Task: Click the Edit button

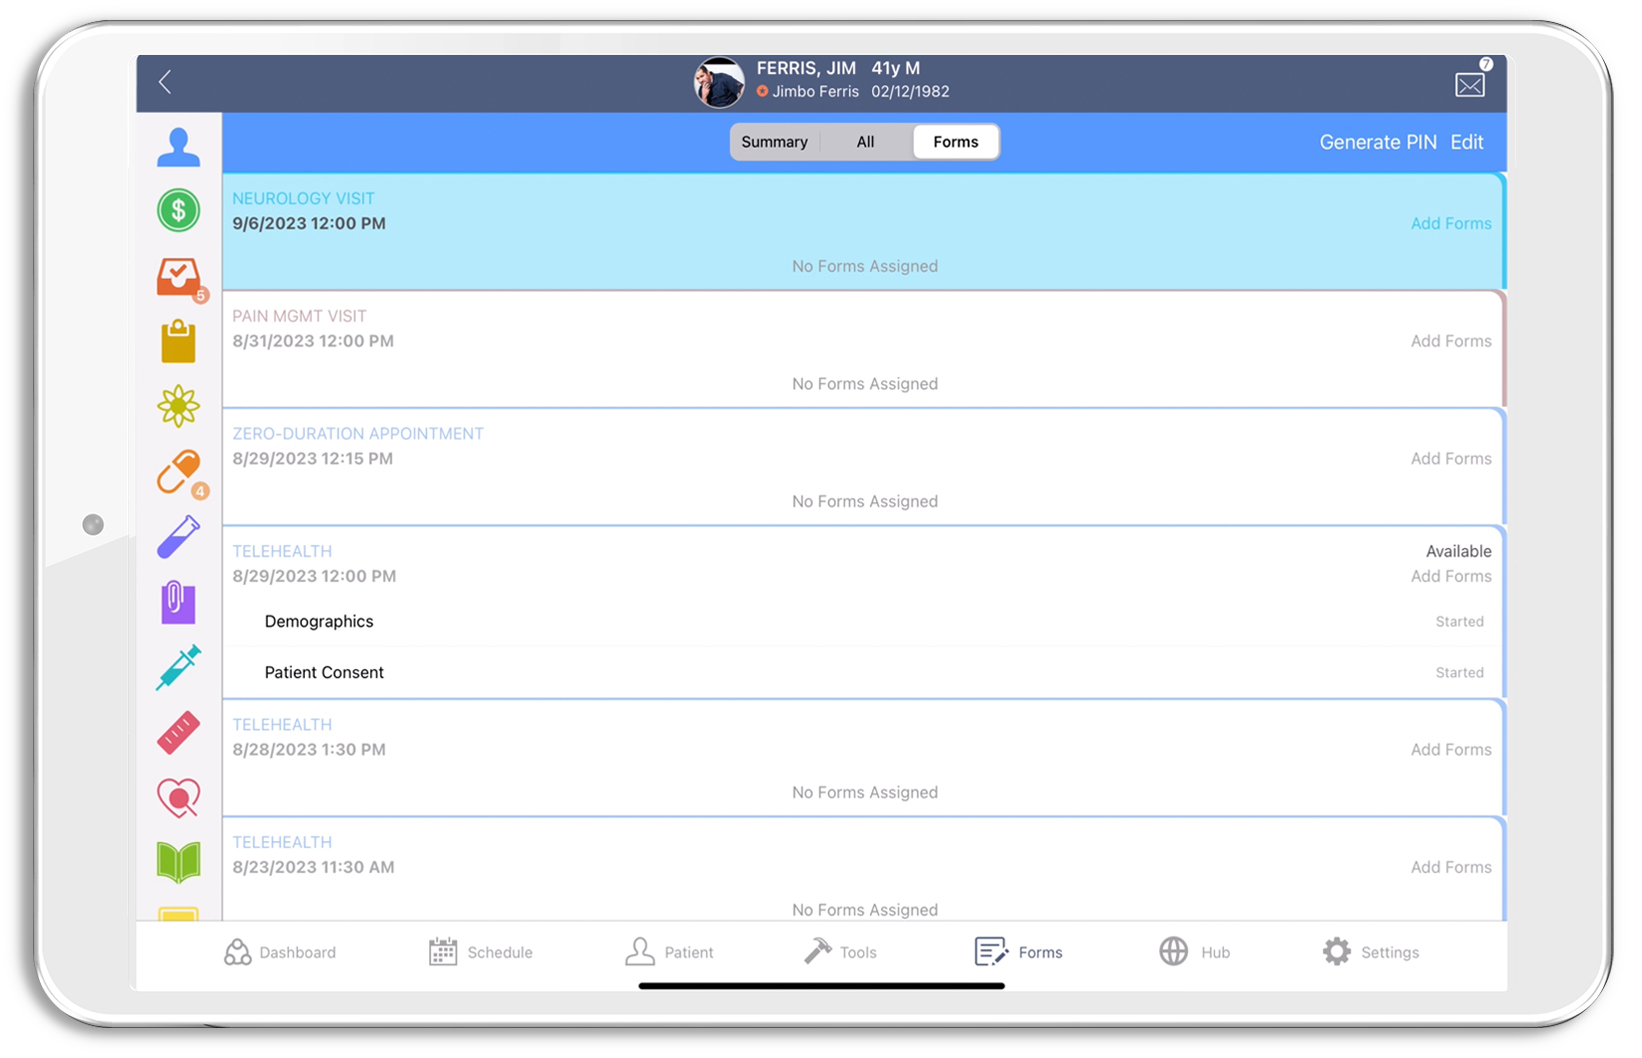Action: point(1466,142)
